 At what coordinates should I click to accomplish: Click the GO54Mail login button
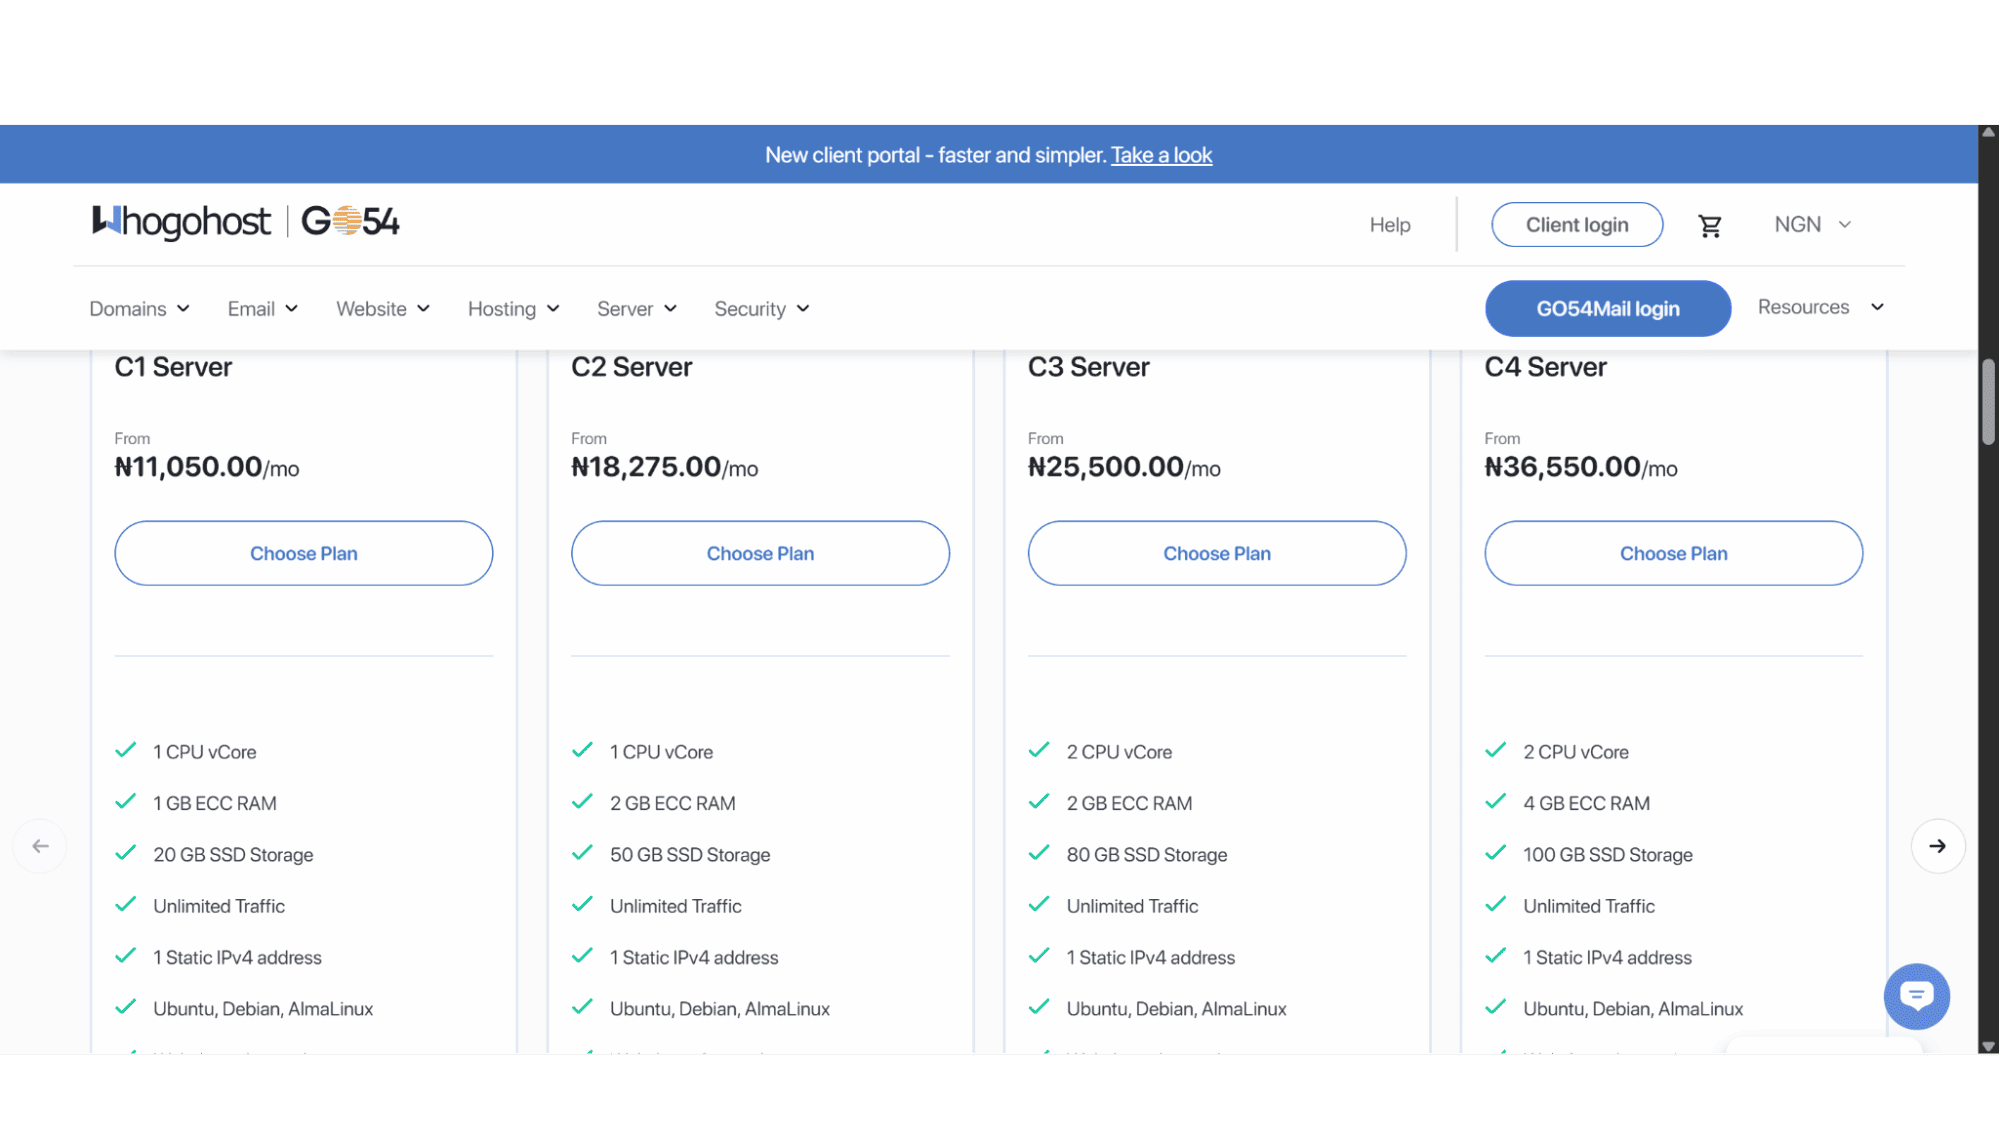coord(1608,309)
